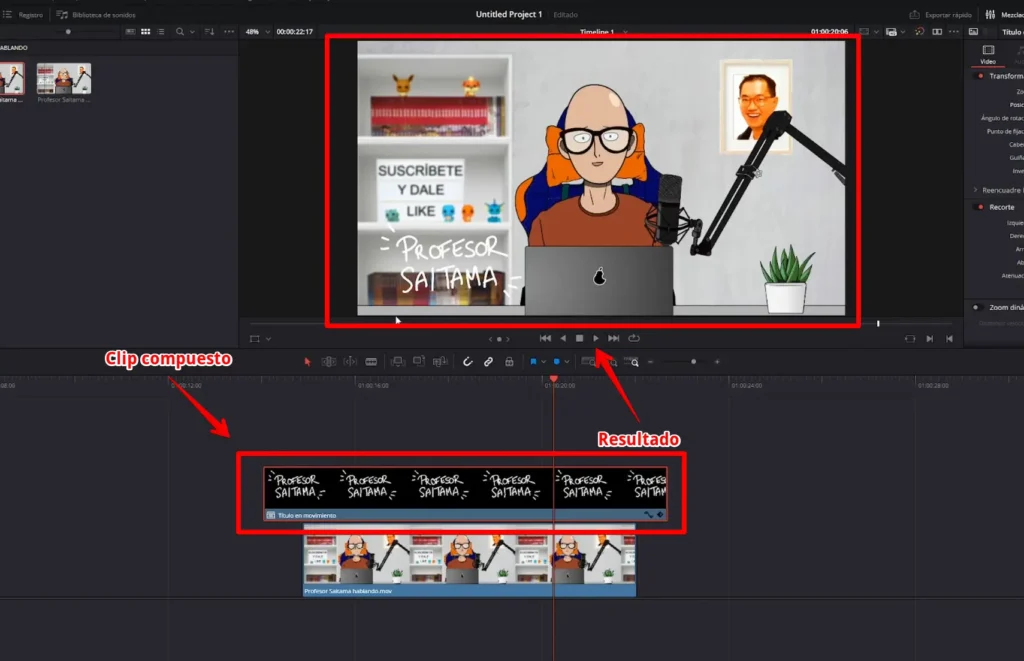Select the arrow selection tool
This screenshot has width=1024, height=661.
(x=307, y=361)
